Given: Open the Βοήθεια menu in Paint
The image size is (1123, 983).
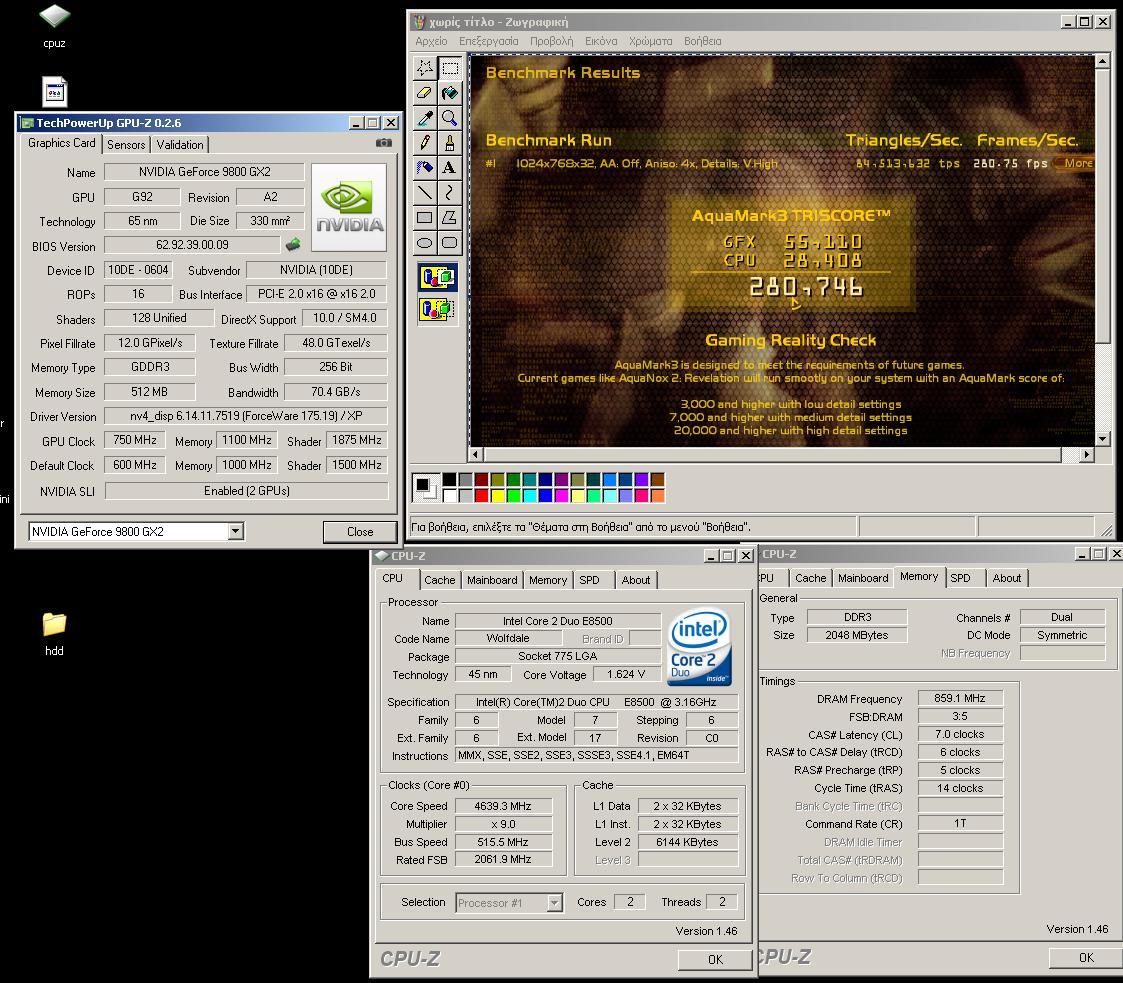Looking at the screenshot, I should click(703, 41).
